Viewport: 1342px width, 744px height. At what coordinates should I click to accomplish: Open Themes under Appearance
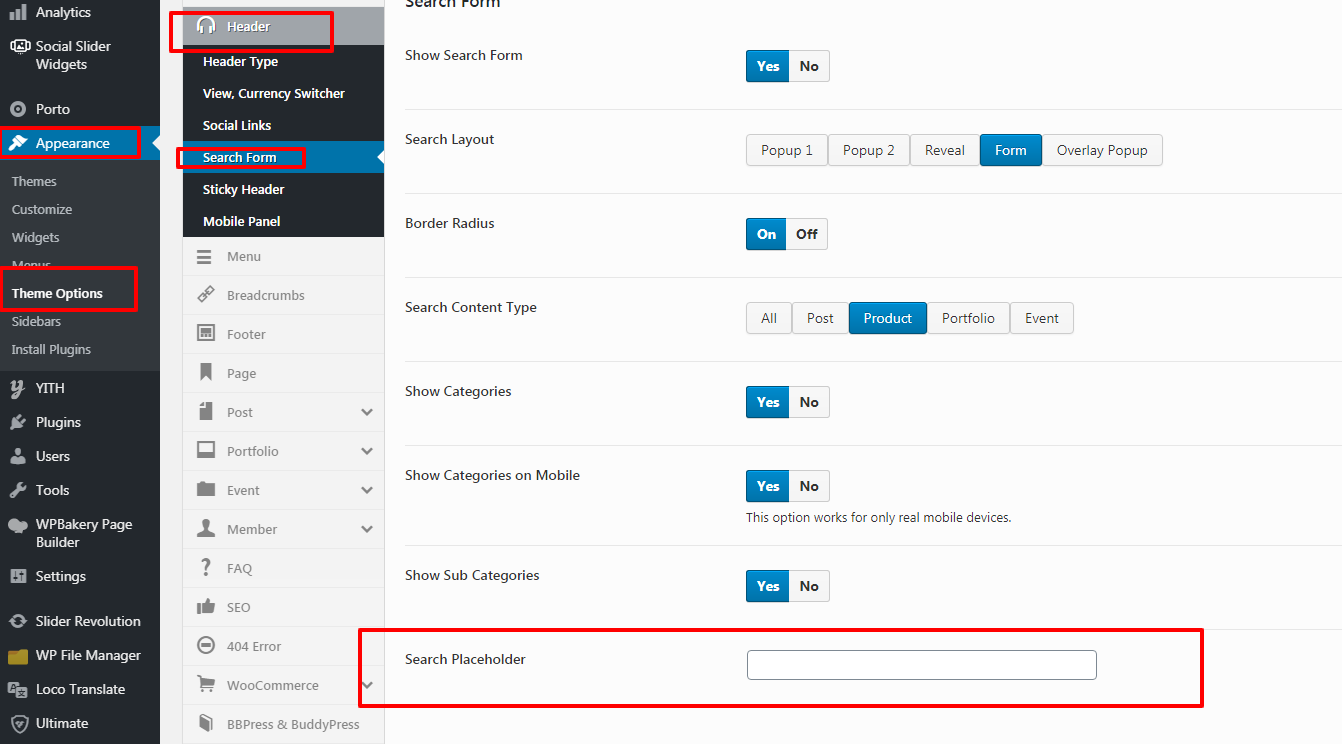pos(34,181)
